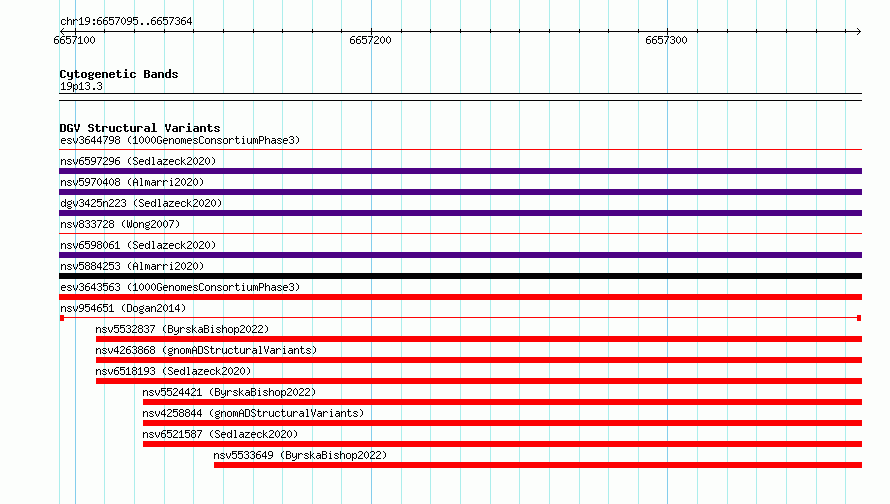Click the nsv5532837 (ByrskaBishop2022) label
This screenshot has width=890, height=504.
[182, 329]
